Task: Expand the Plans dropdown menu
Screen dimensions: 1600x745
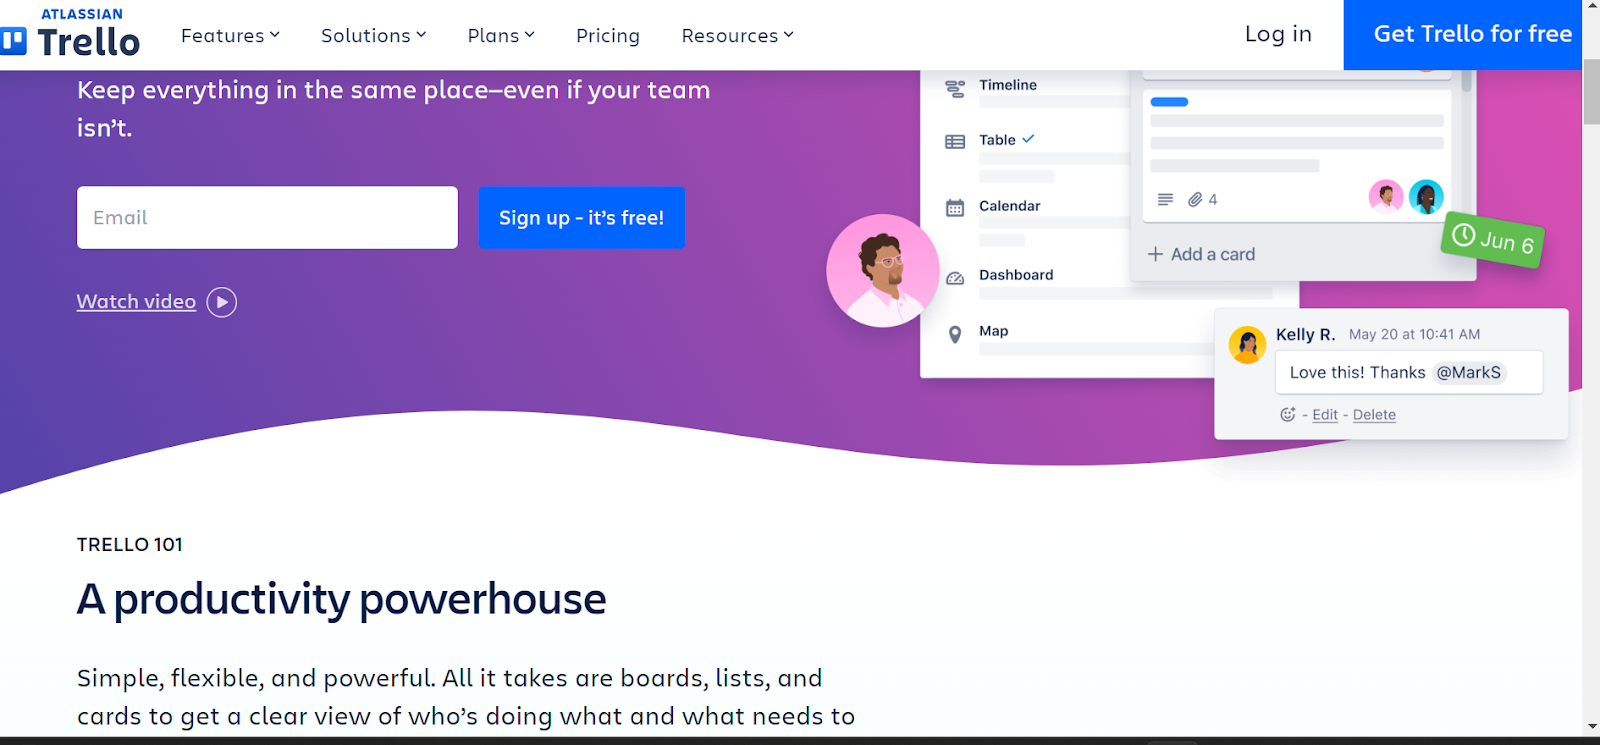Action: tap(501, 36)
